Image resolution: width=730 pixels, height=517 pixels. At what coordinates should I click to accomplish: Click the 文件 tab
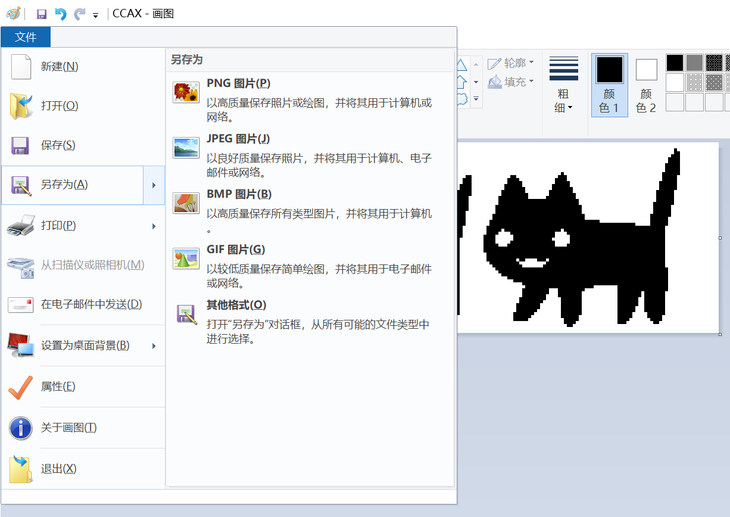coord(26,37)
